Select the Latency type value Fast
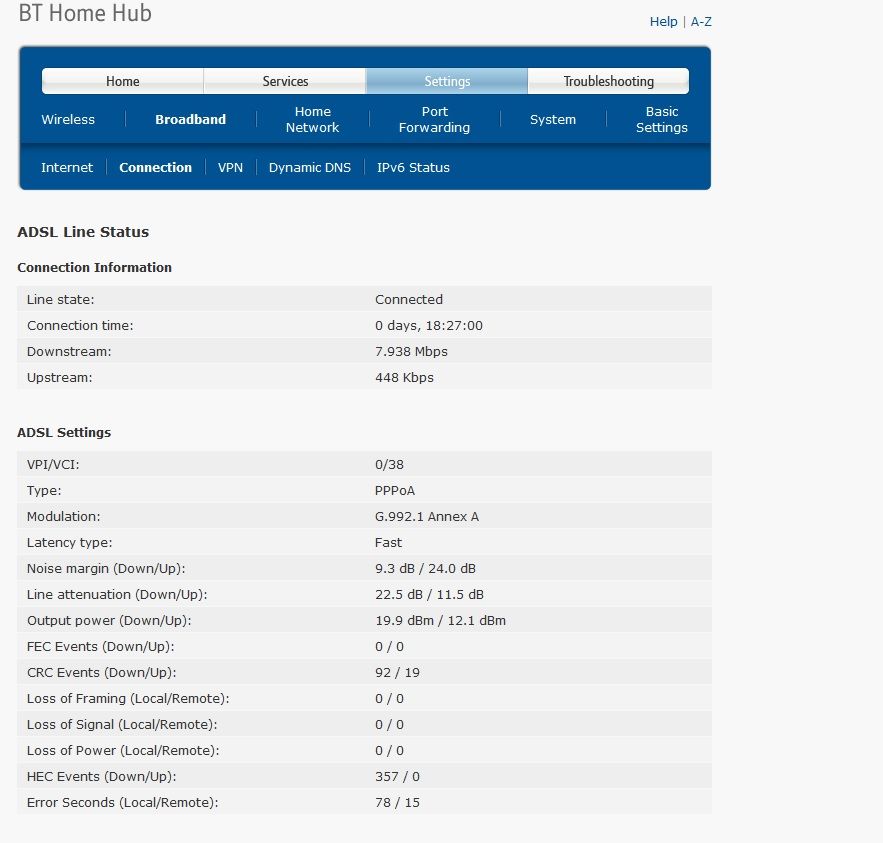The image size is (883, 843). 389,542
